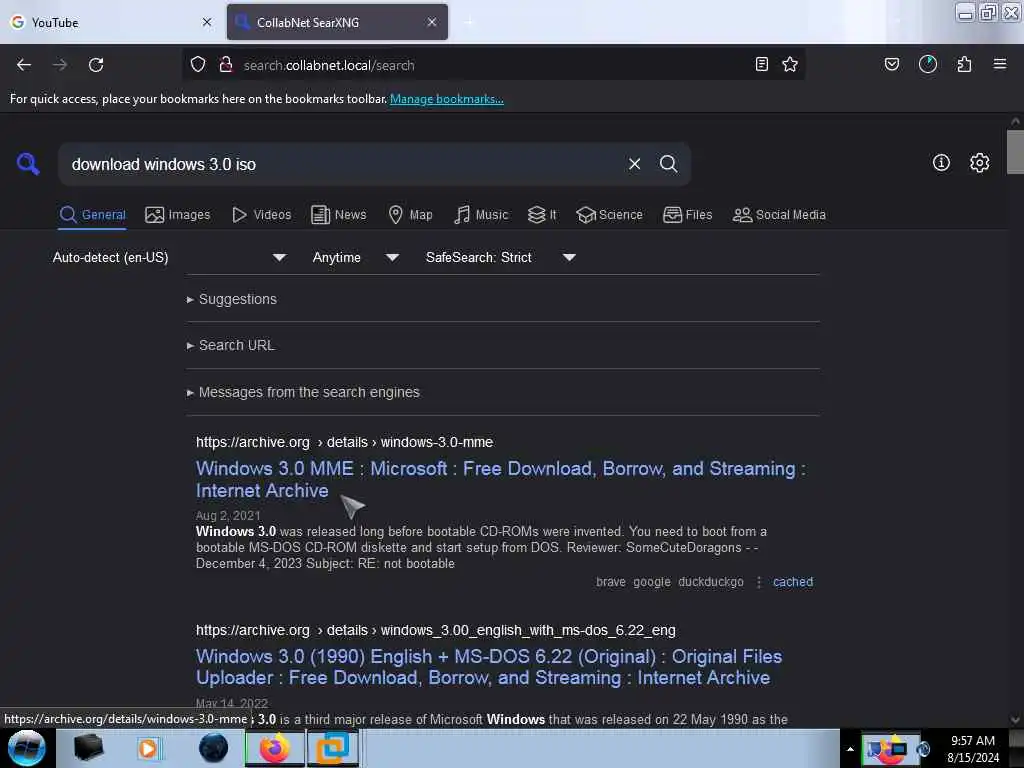
Task: Click the 'duckduckgo' engine label
Action: tap(711, 582)
